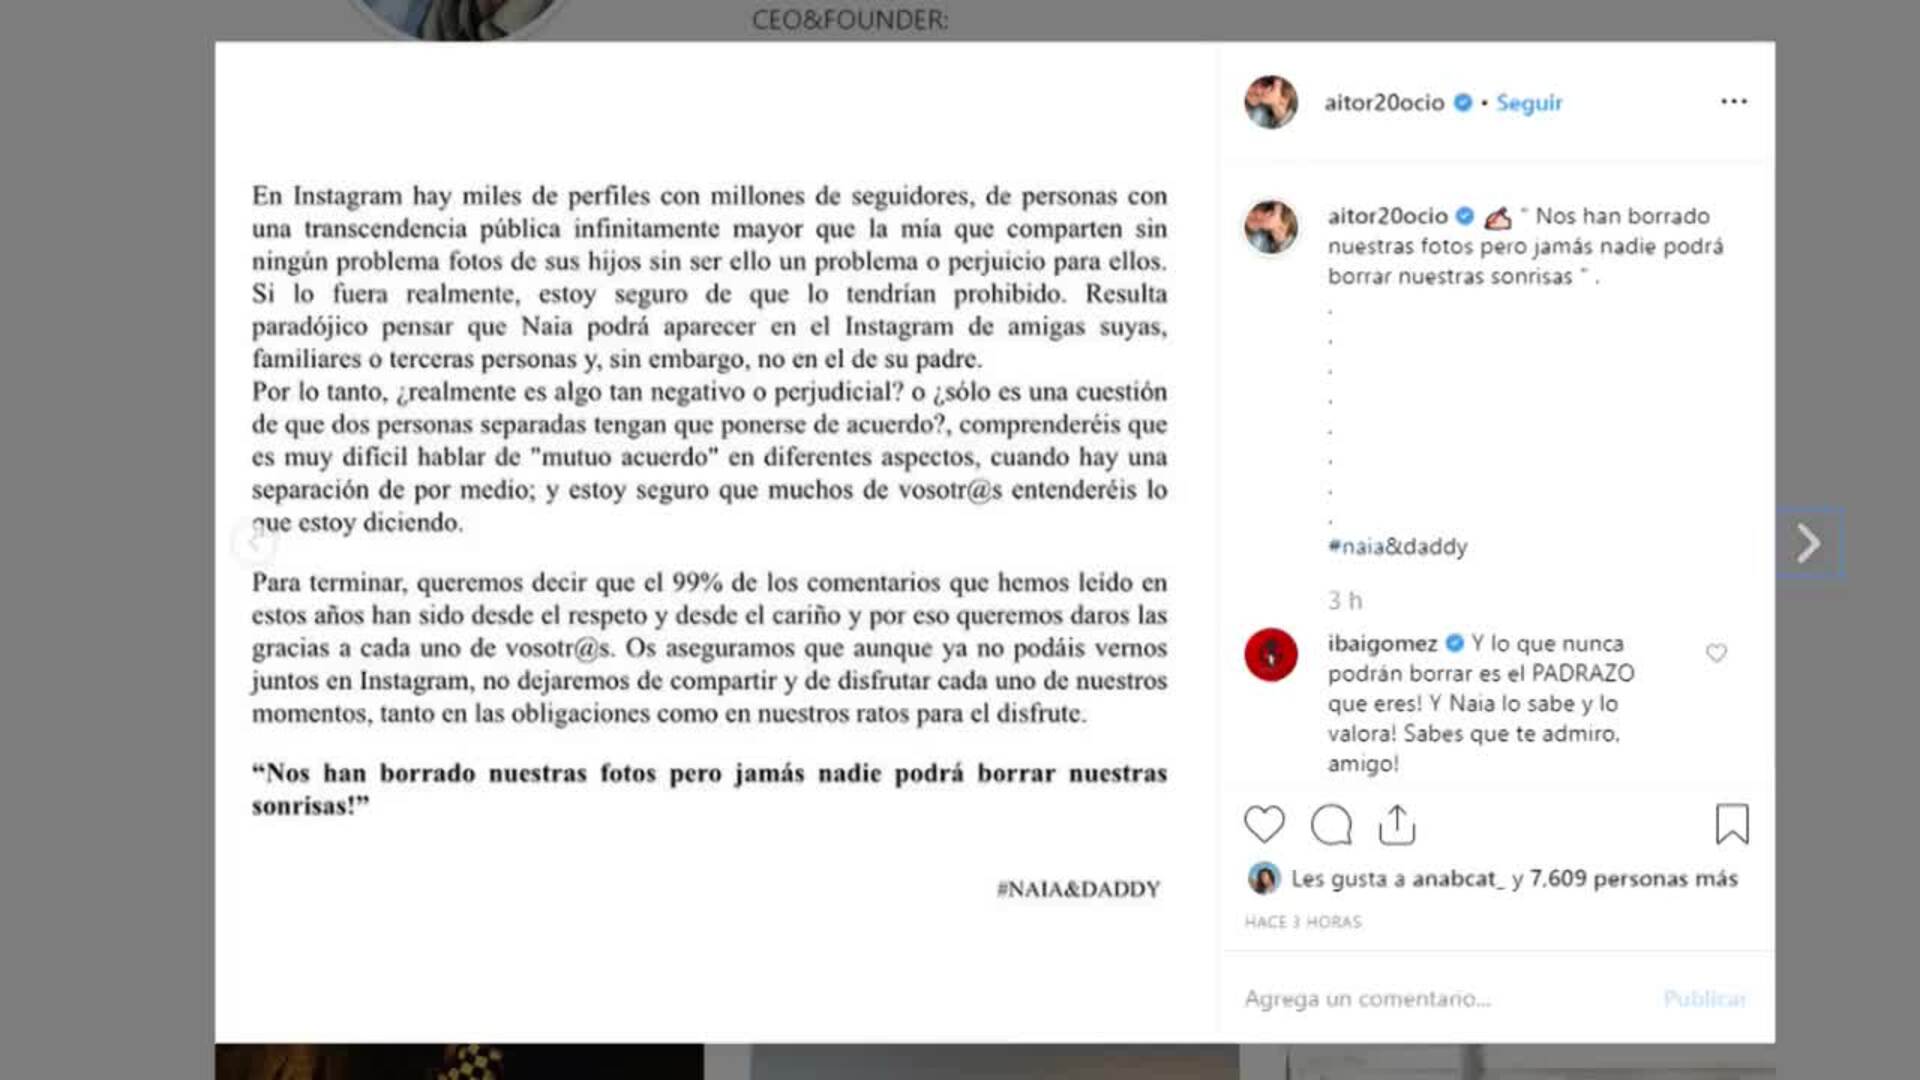This screenshot has height=1080, width=1920.
Task: Open the three-dot more options menu
Action: [1734, 101]
